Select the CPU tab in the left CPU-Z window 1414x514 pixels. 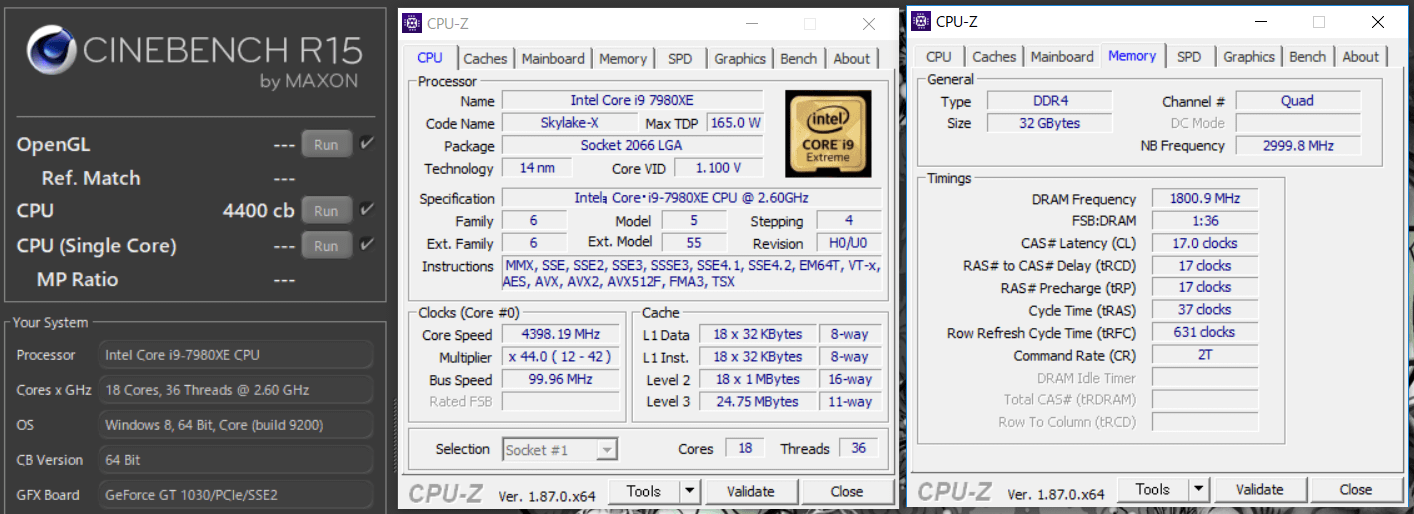(x=430, y=57)
